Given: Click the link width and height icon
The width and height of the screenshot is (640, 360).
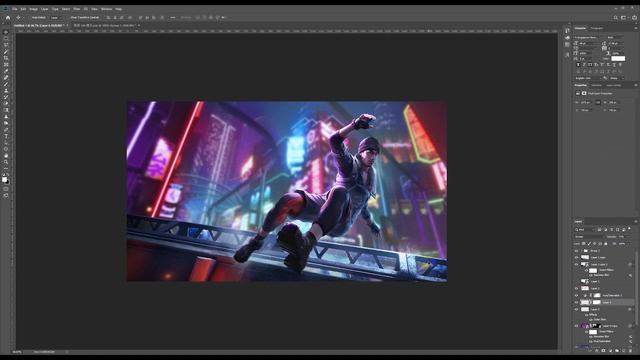Looking at the screenshot, I should (598, 103).
